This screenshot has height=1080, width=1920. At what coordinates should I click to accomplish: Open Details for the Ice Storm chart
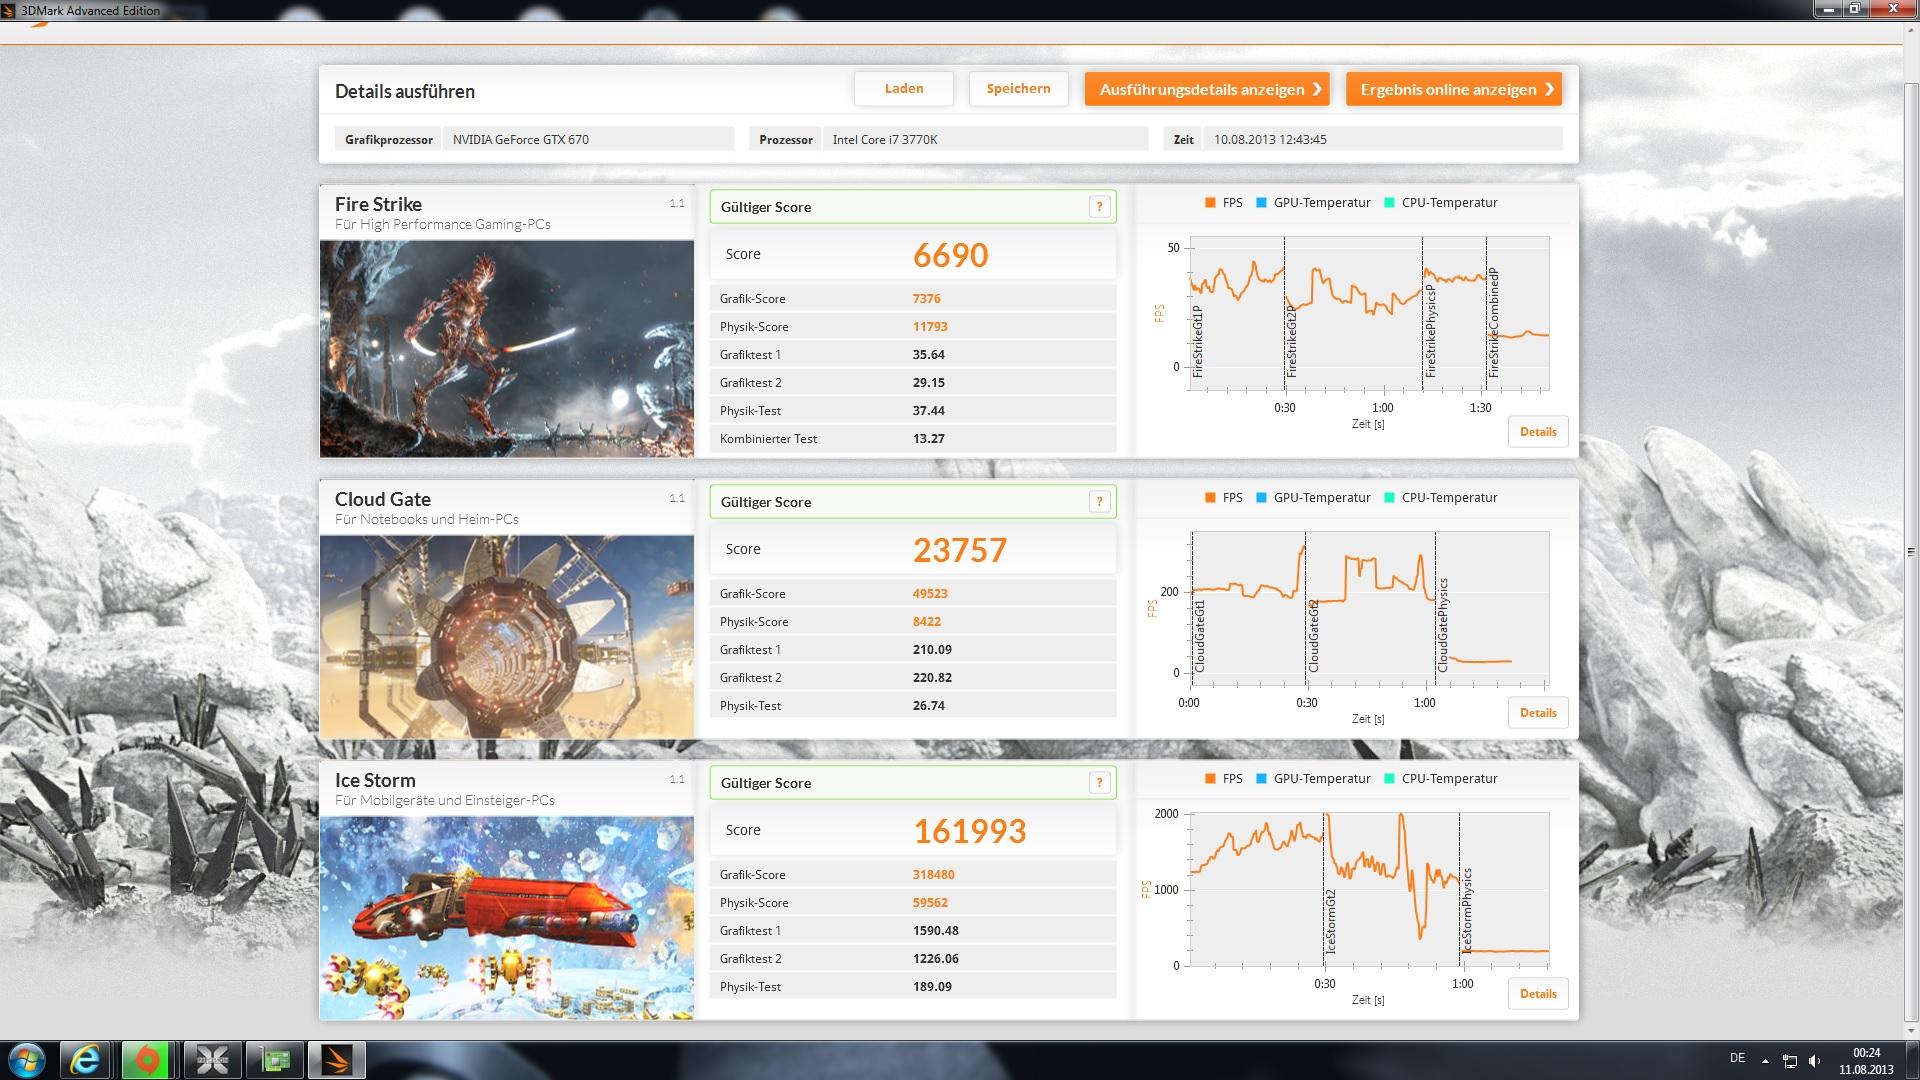1538,994
